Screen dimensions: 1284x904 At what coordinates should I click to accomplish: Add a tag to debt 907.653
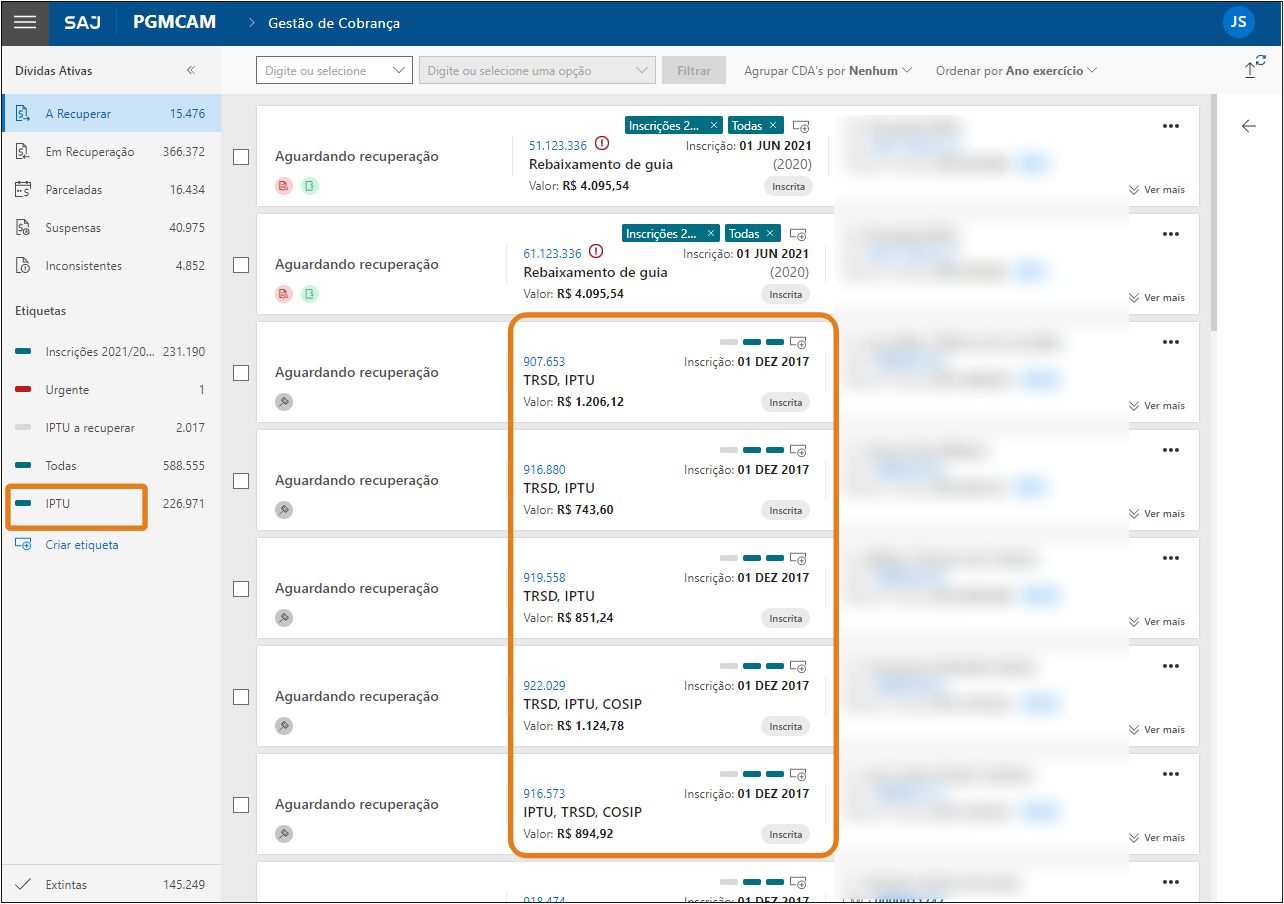(798, 342)
